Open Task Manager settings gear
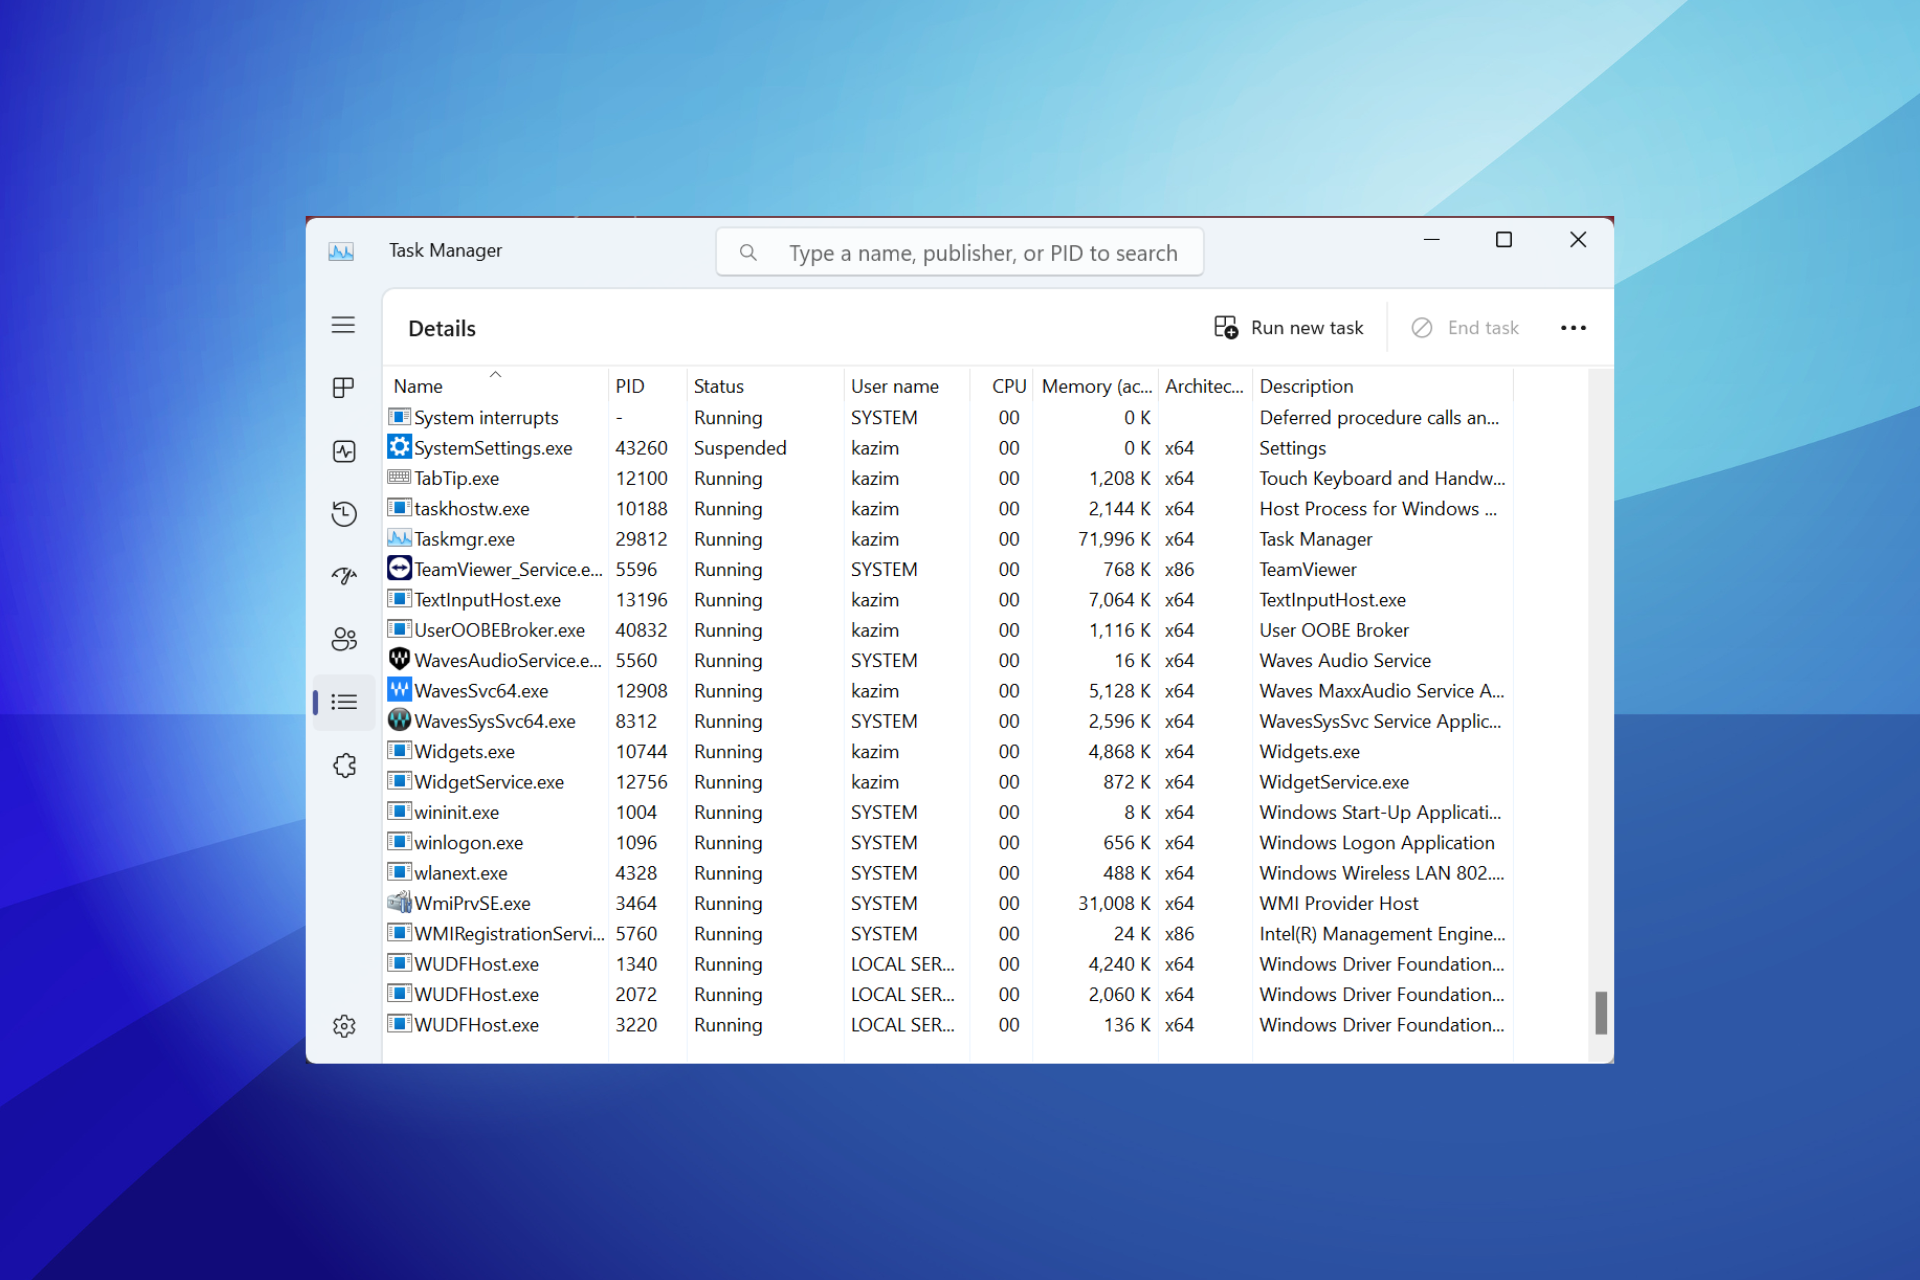This screenshot has width=1920, height=1280. [x=344, y=1026]
